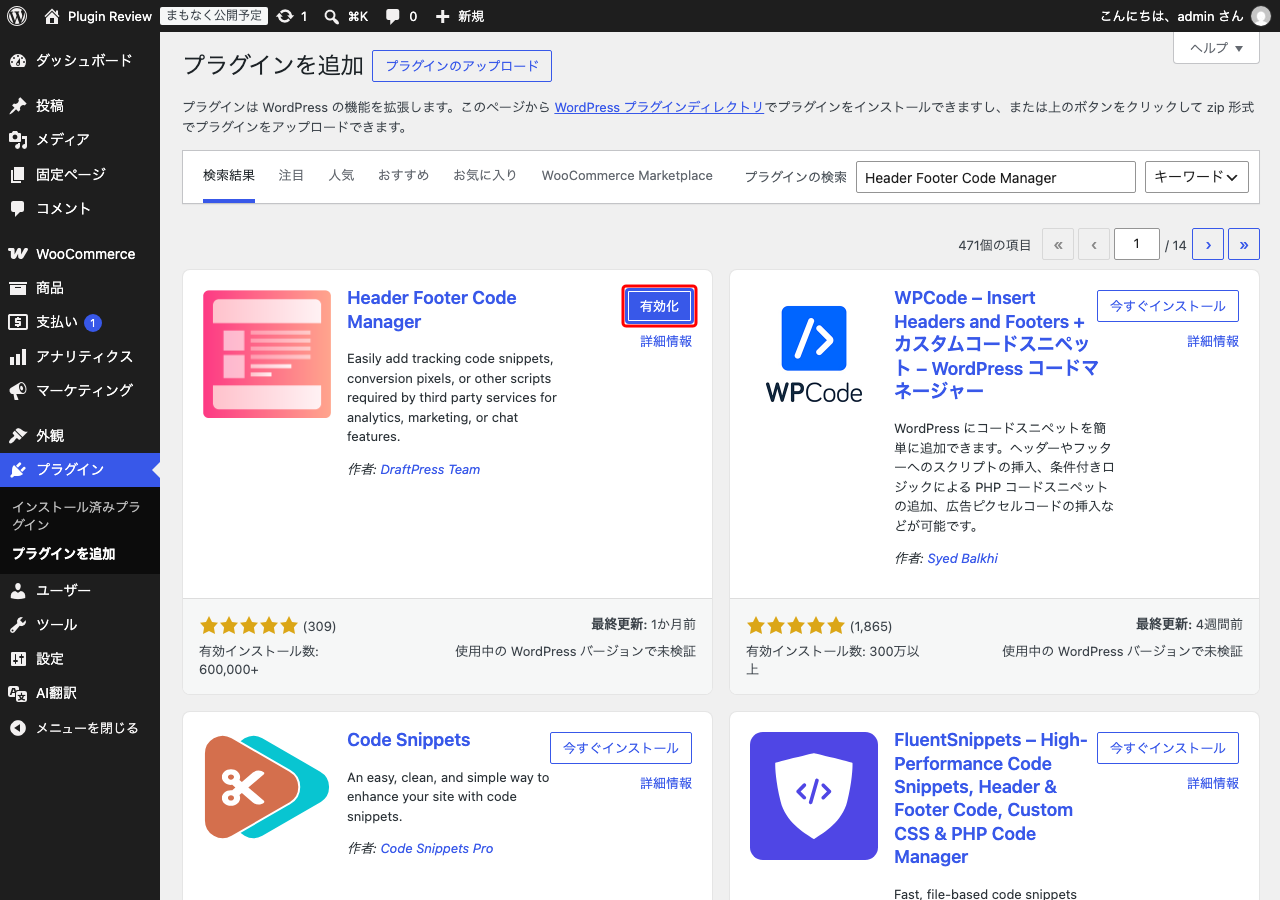Click the FluentSnippets shield logo thumbnail
This screenshot has width=1280, height=900.
[x=814, y=796]
